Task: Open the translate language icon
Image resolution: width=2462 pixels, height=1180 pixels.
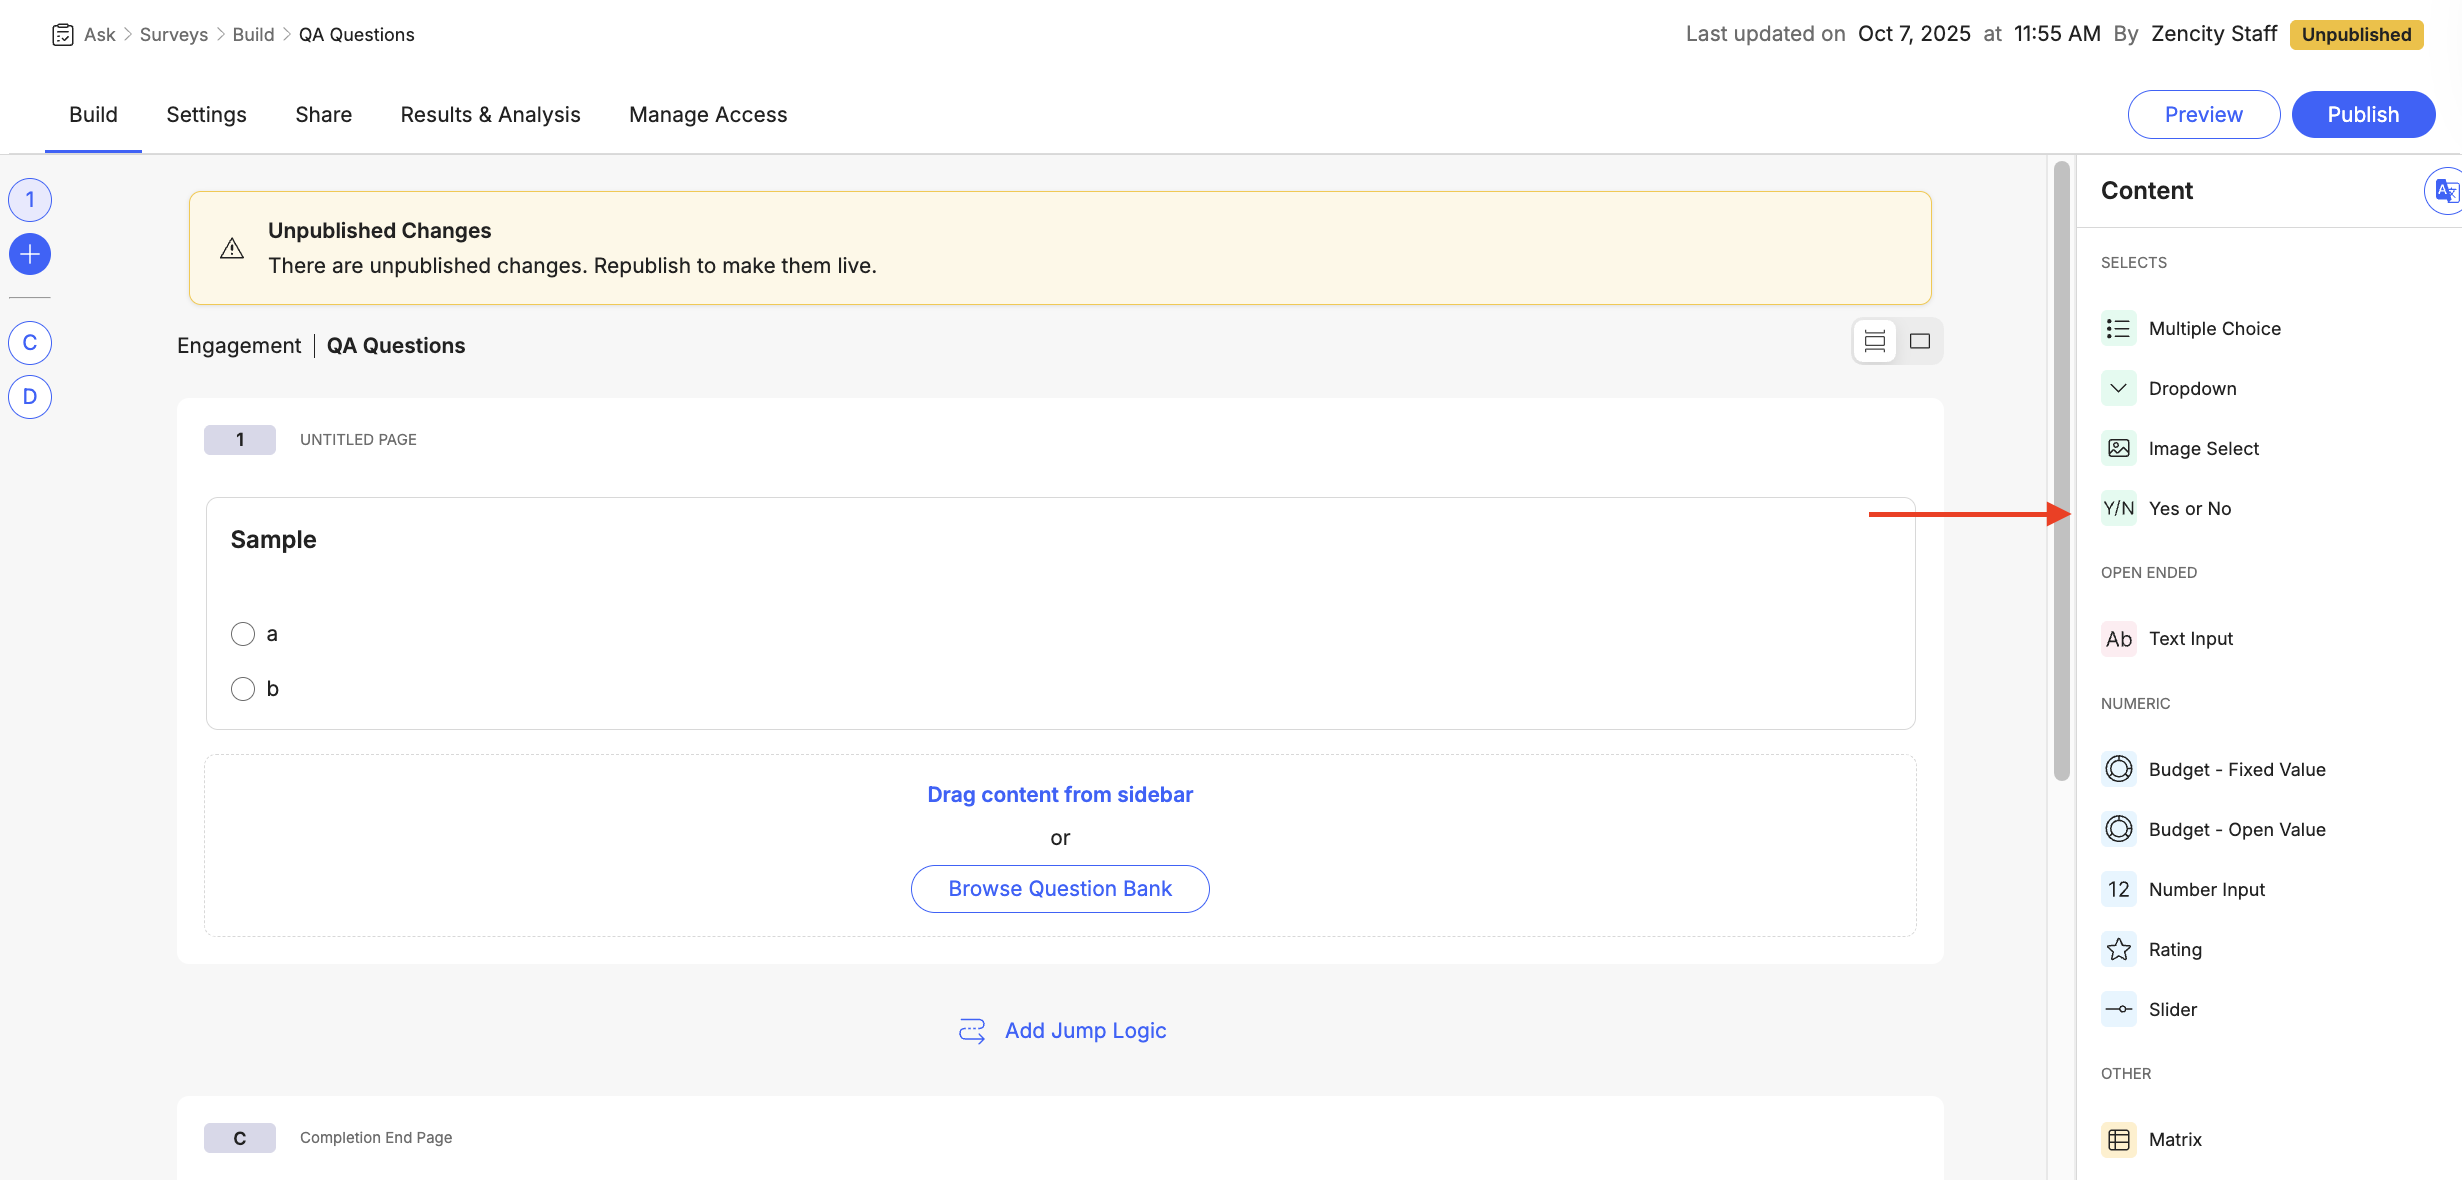Action: tap(2446, 191)
